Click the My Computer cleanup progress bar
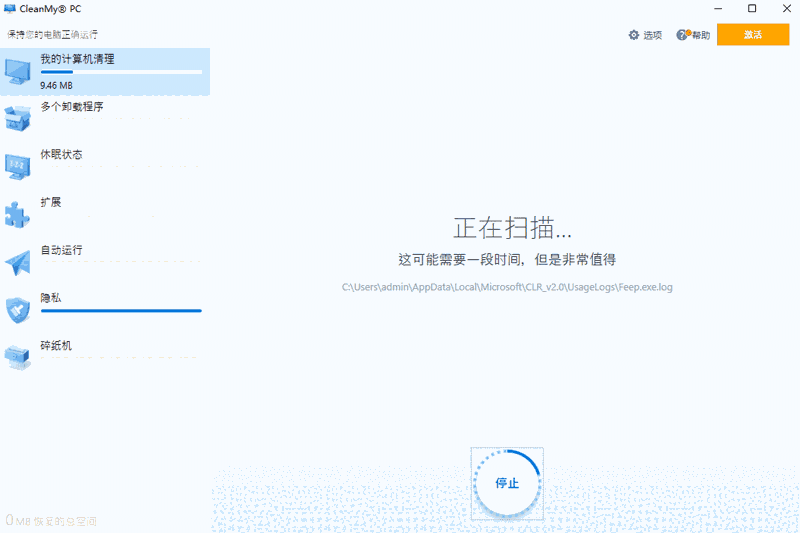The width and height of the screenshot is (800, 533). [121, 72]
